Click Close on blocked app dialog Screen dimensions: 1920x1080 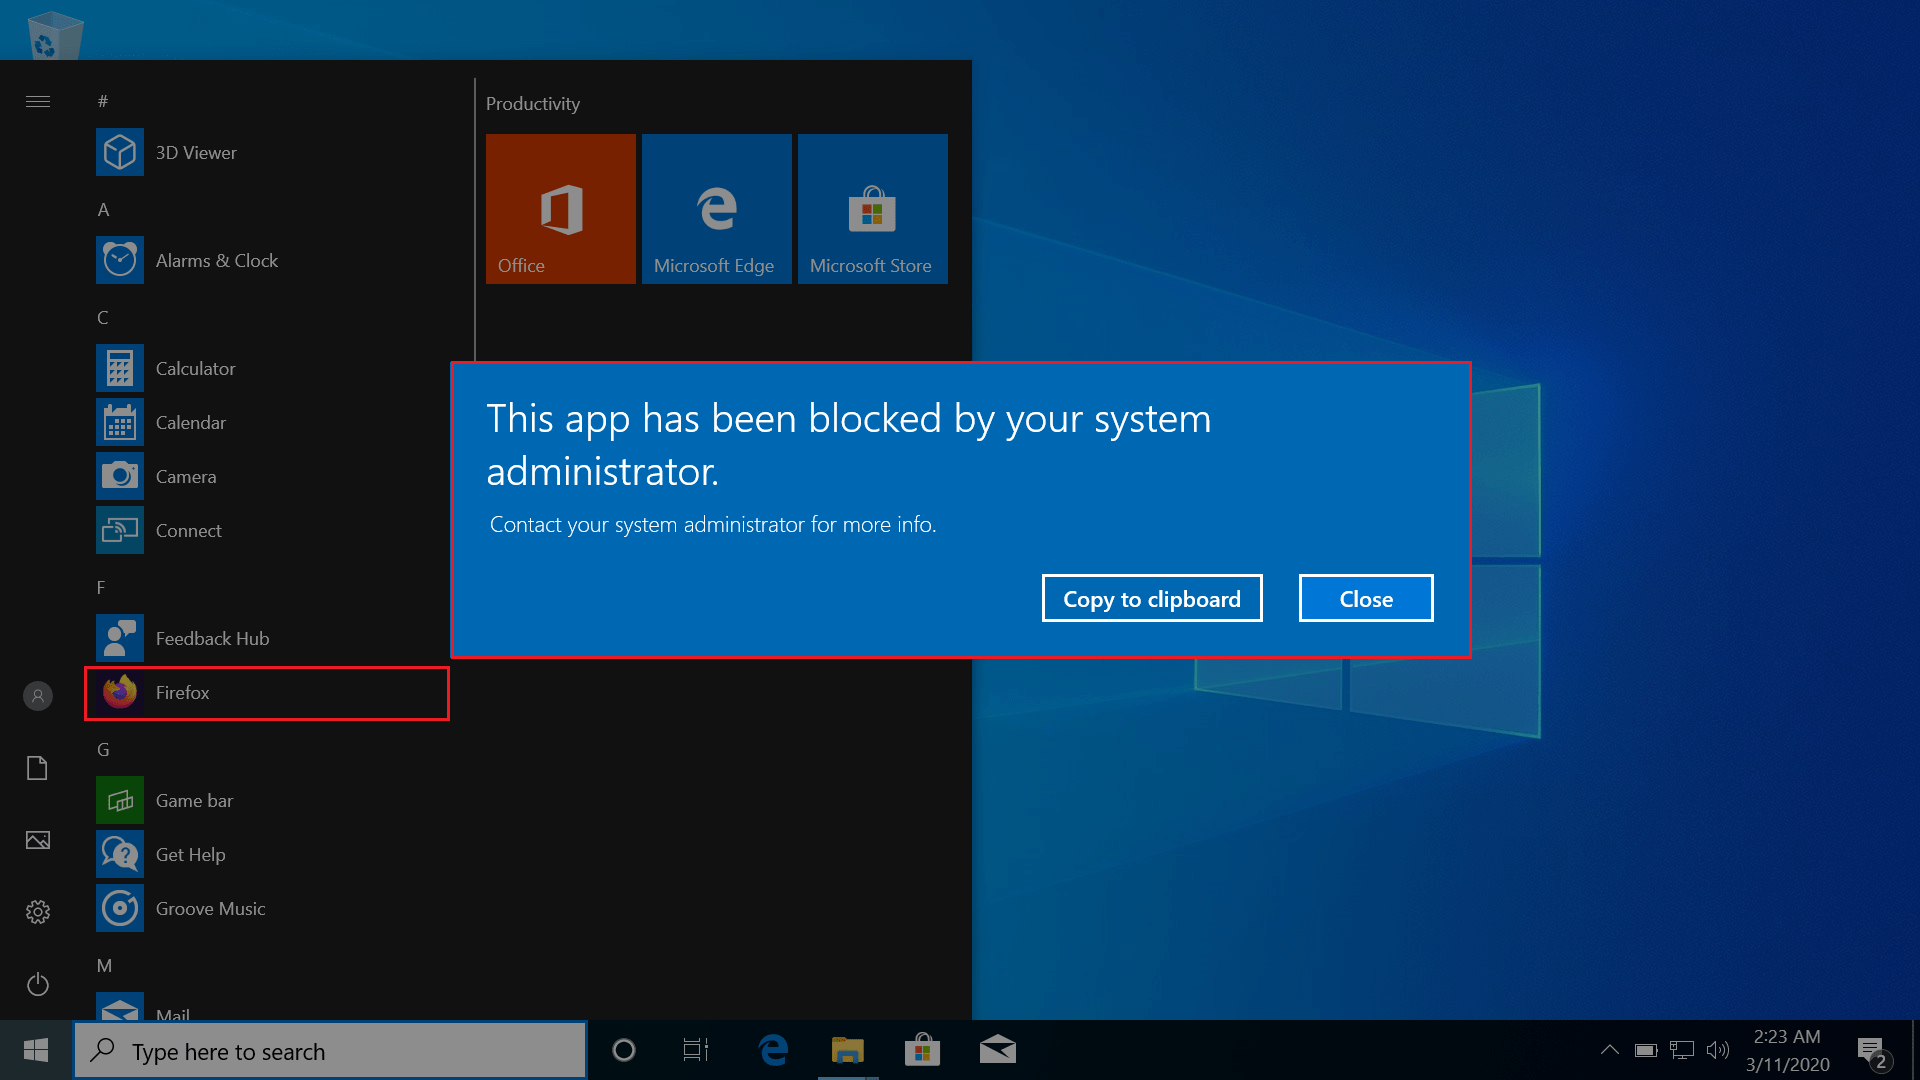(1366, 598)
